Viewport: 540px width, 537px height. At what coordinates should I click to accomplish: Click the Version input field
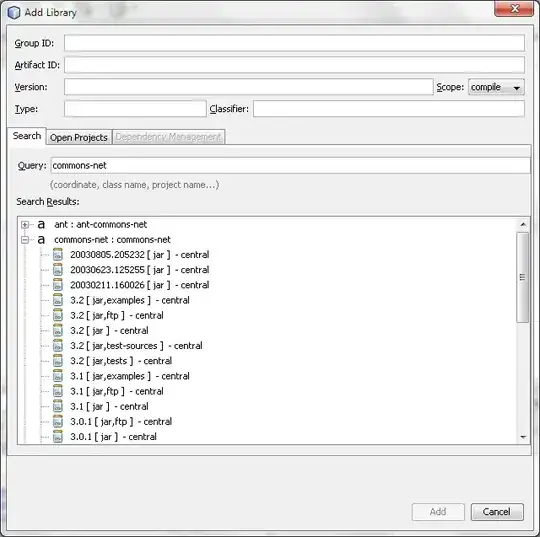coord(249,87)
